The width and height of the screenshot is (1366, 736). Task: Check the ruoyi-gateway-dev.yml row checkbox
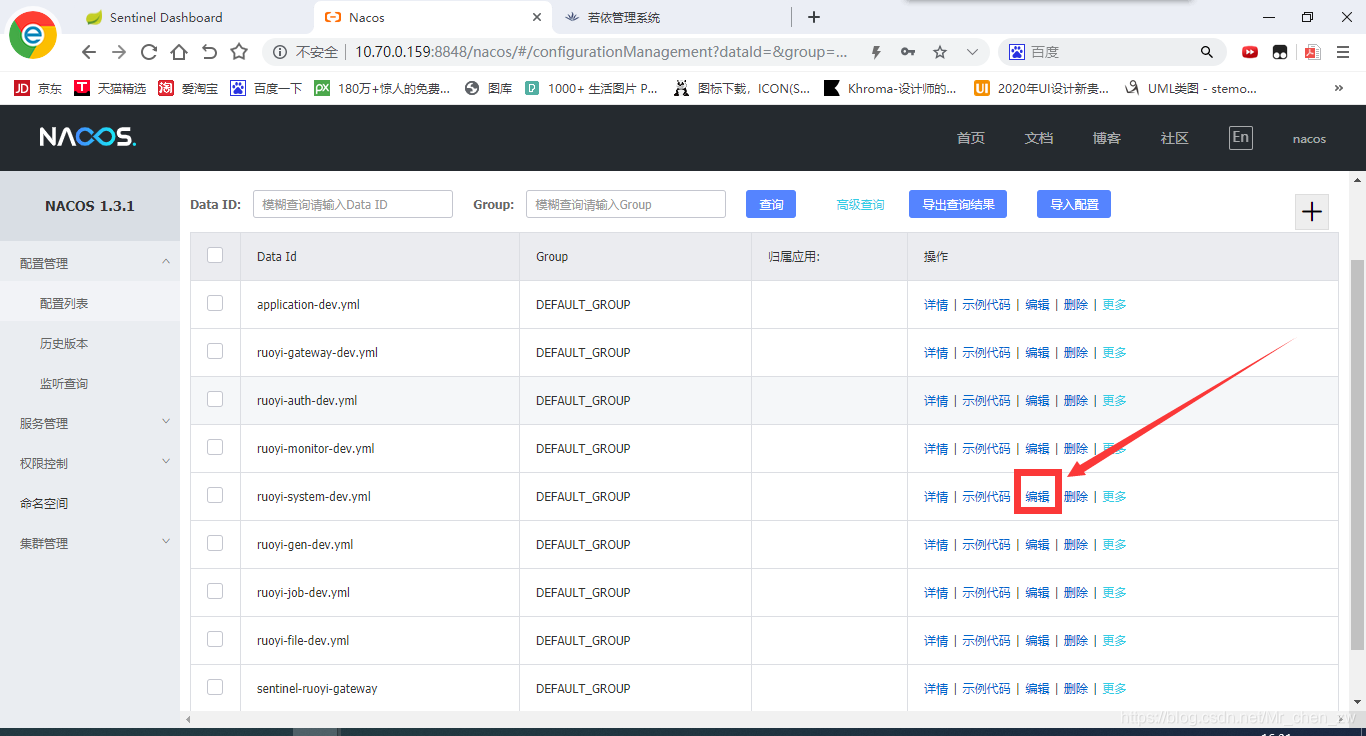pos(215,351)
